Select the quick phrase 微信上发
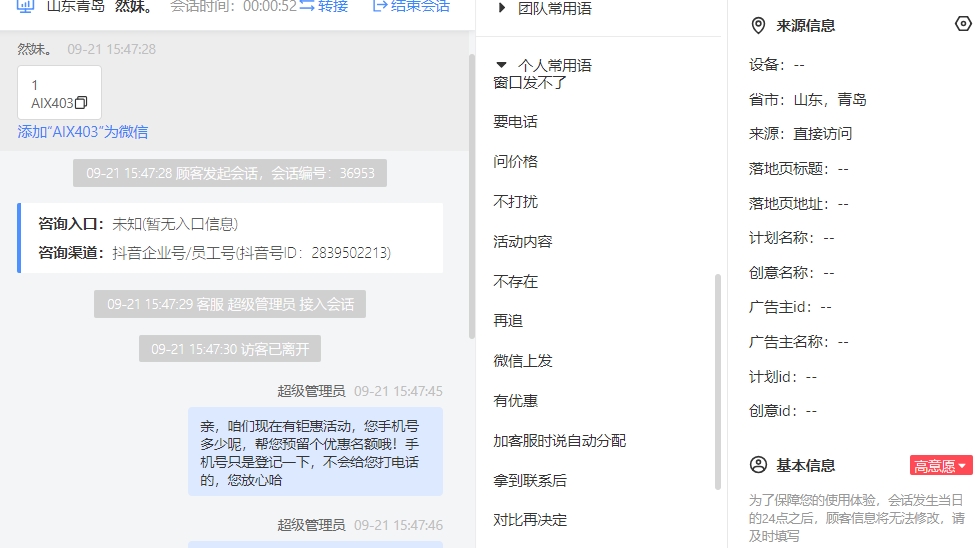The image size is (975, 548). pyautogui.click(x=523, y=361)
